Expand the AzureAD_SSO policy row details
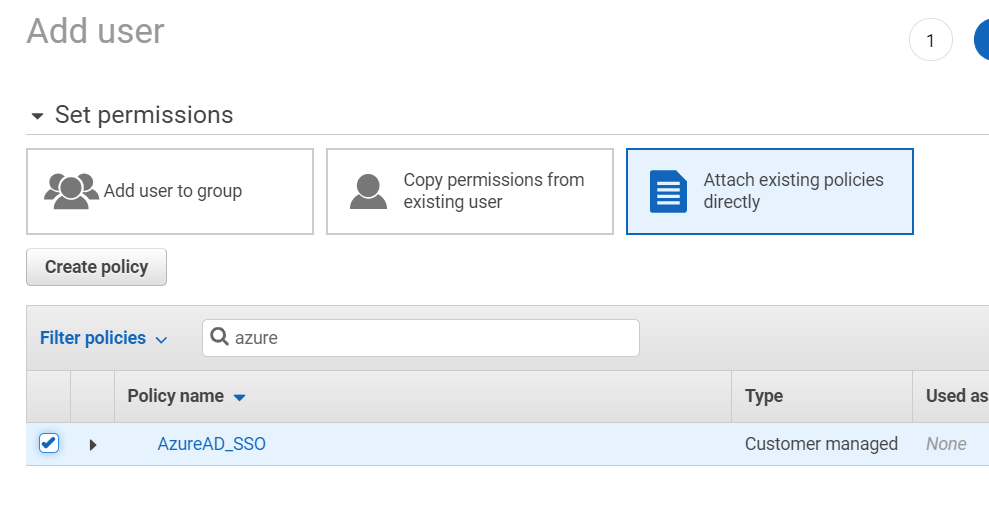This screenshot has width=989, height=527. click(93, 444)
